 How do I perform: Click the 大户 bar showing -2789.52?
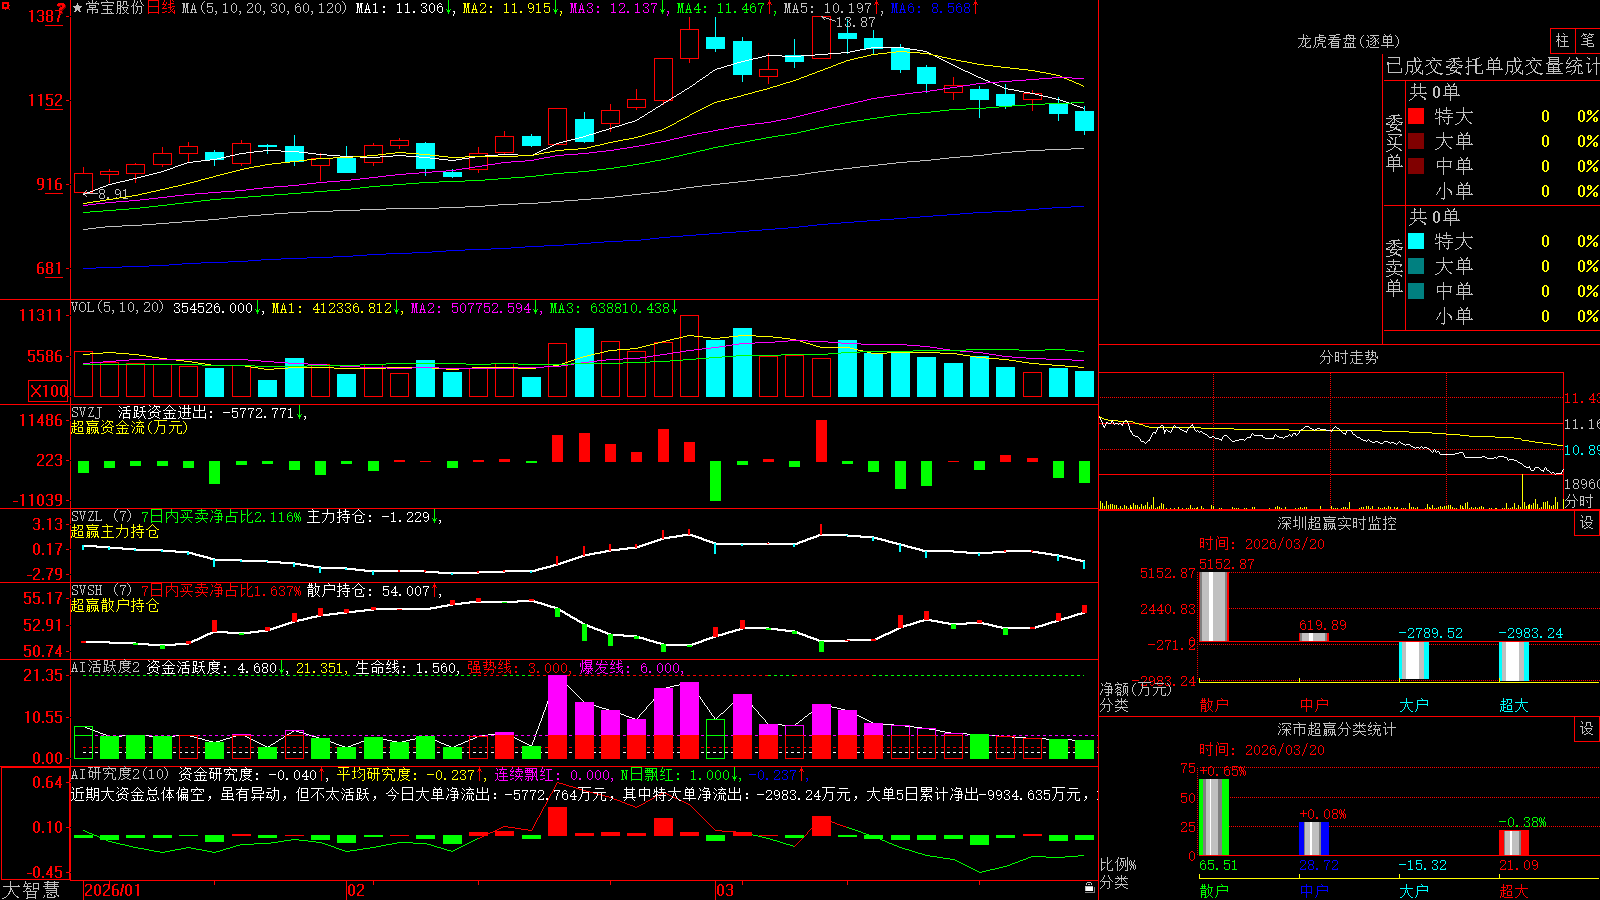click(1413, 661)
